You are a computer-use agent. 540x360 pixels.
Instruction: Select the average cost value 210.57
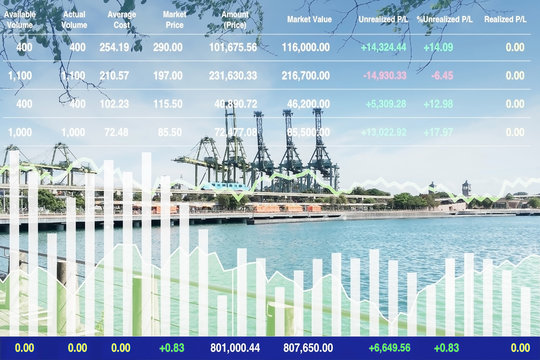click(114, 75)
